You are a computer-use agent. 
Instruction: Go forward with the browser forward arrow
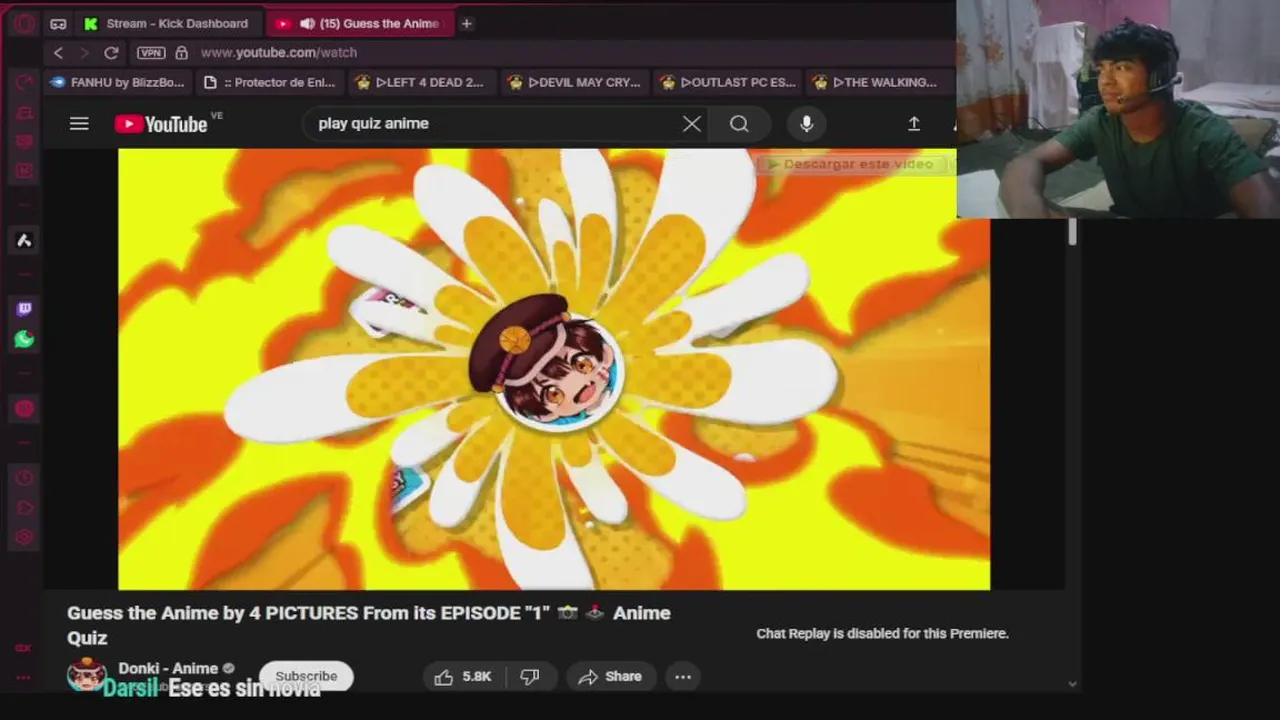tap(85, 52)
